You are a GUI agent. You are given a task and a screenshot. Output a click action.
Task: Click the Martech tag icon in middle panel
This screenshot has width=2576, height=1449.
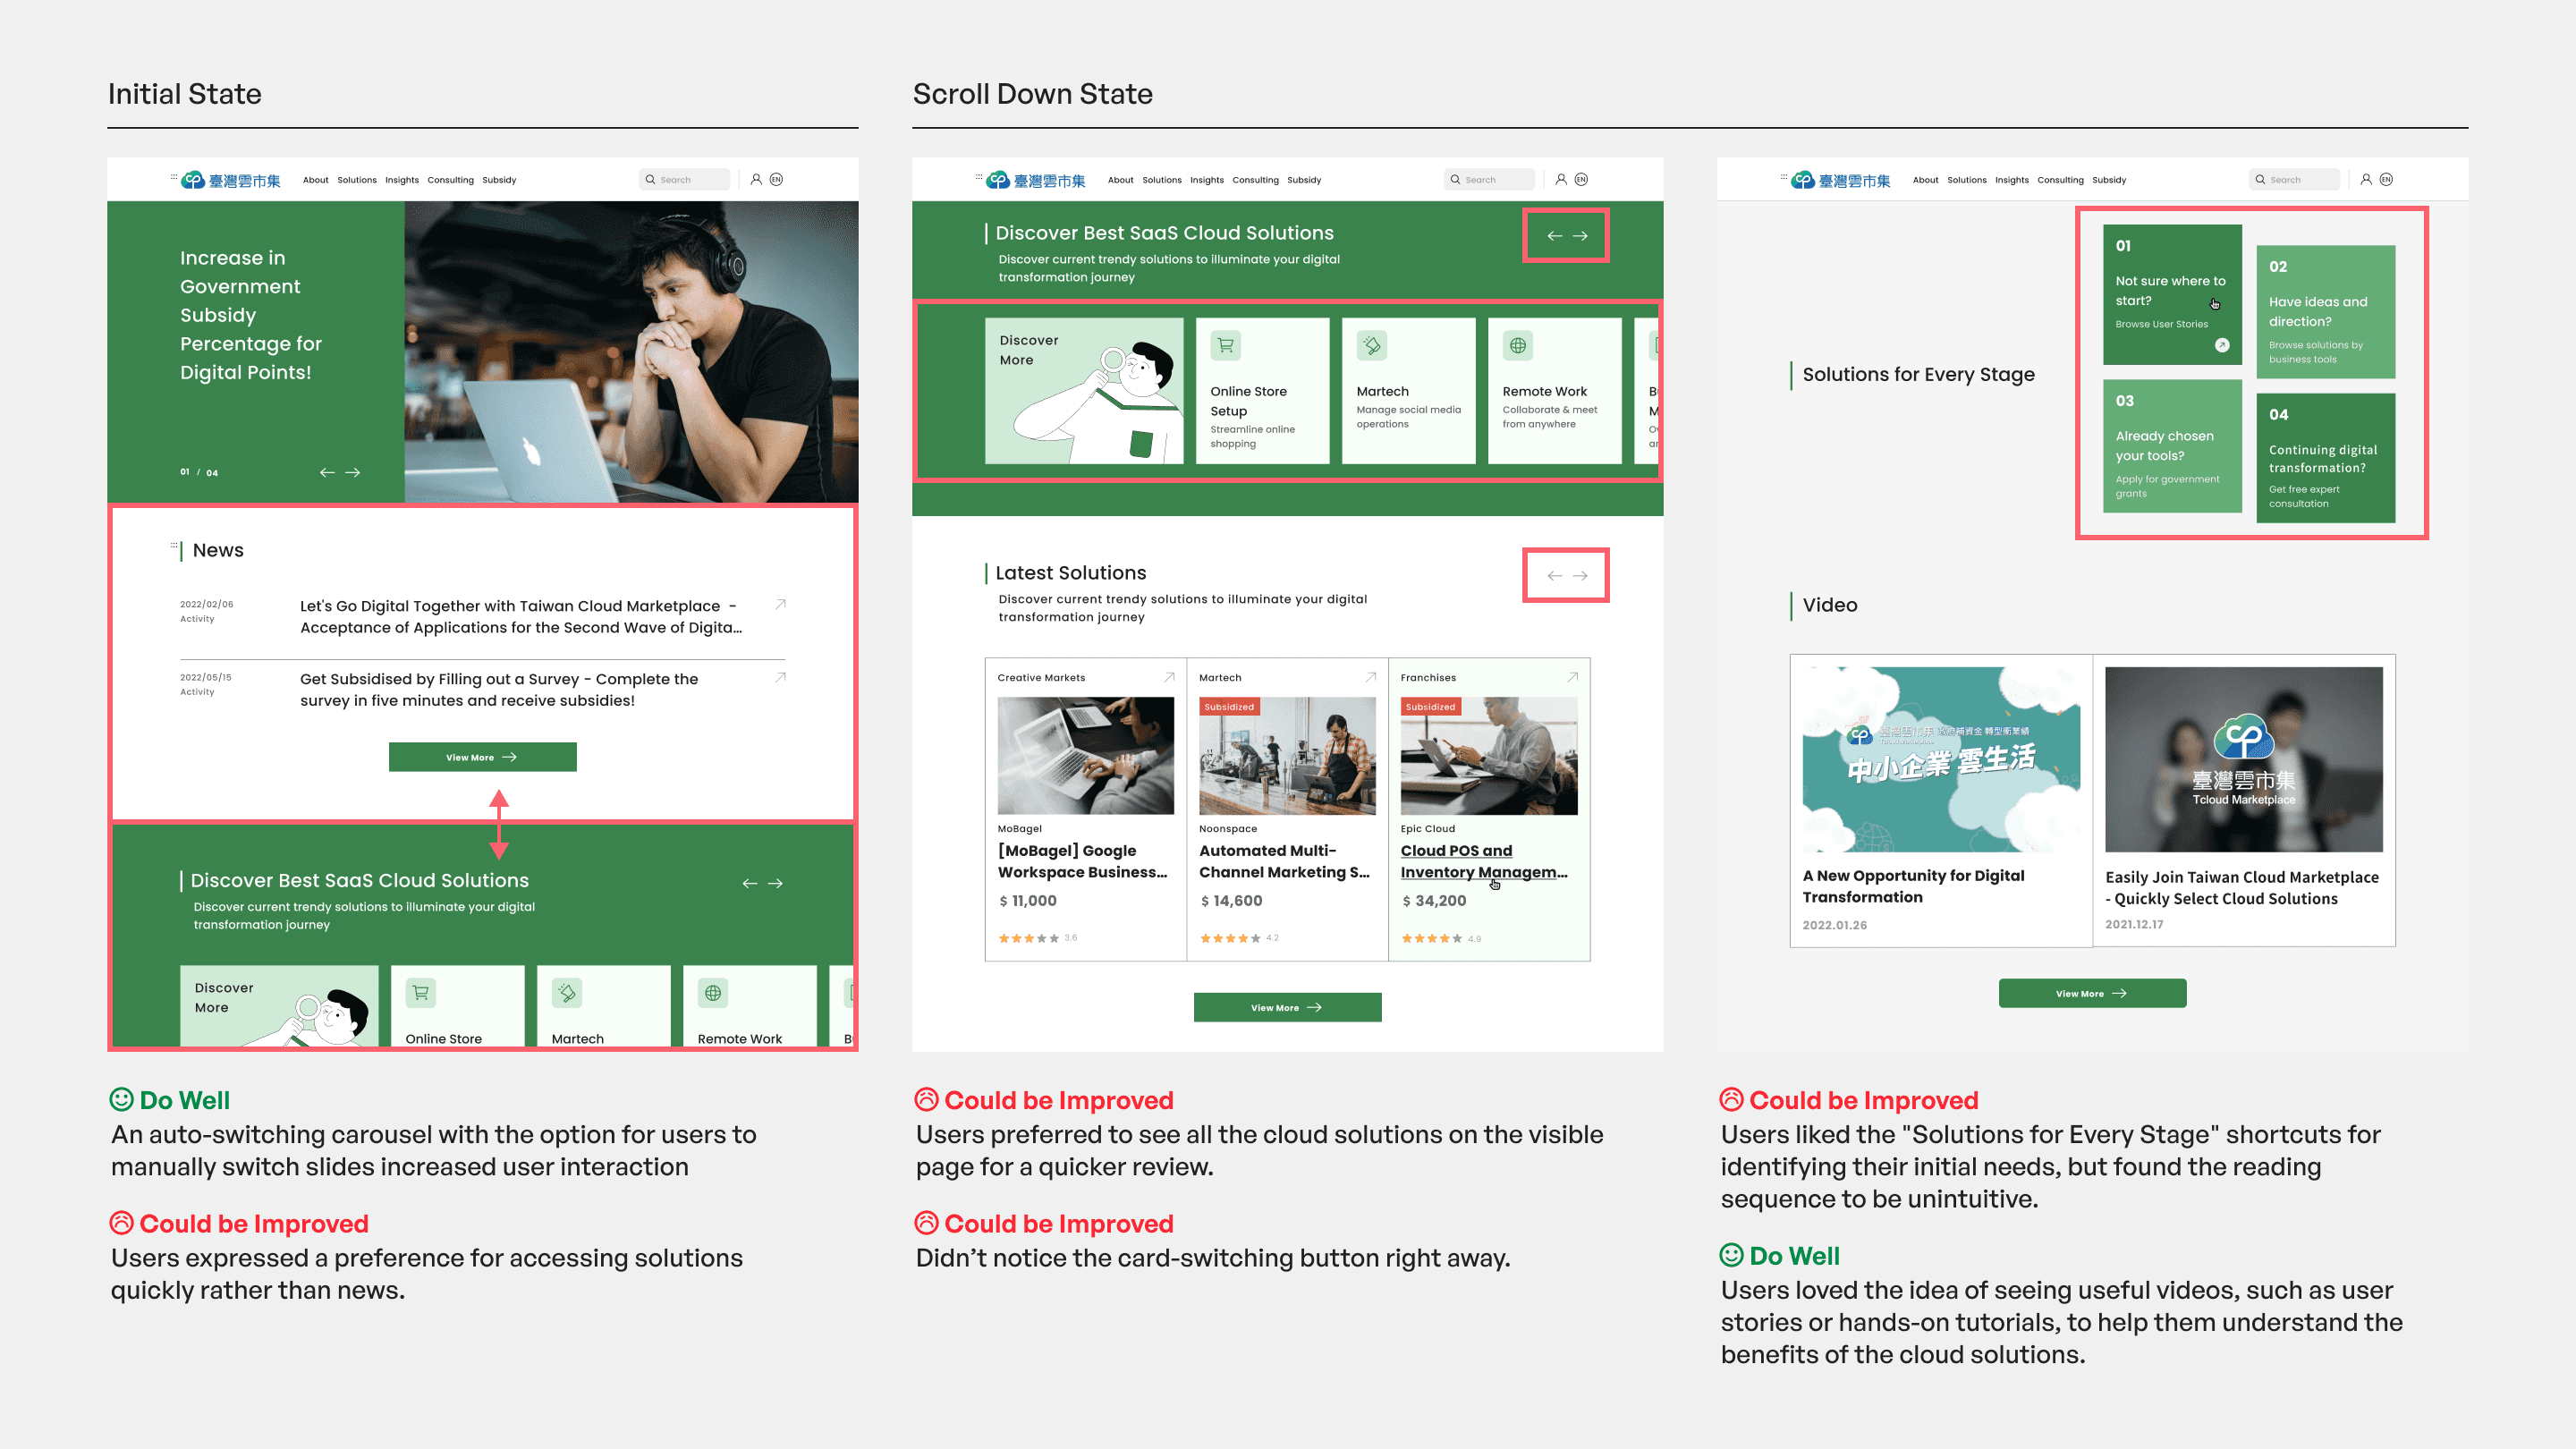coord(1371,346)
